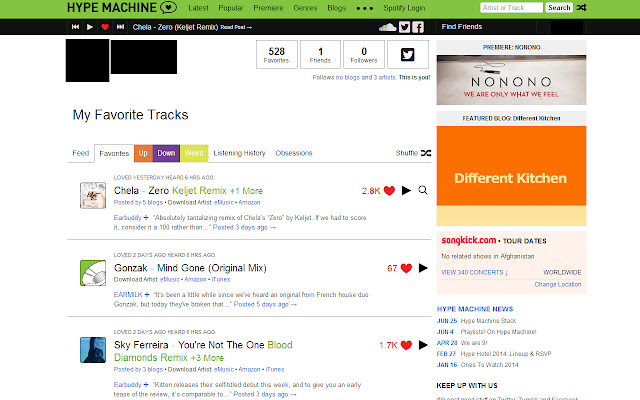Play Sky Ferreira You're Not The One
The image size is (640, 400).
tap(423, 345)
